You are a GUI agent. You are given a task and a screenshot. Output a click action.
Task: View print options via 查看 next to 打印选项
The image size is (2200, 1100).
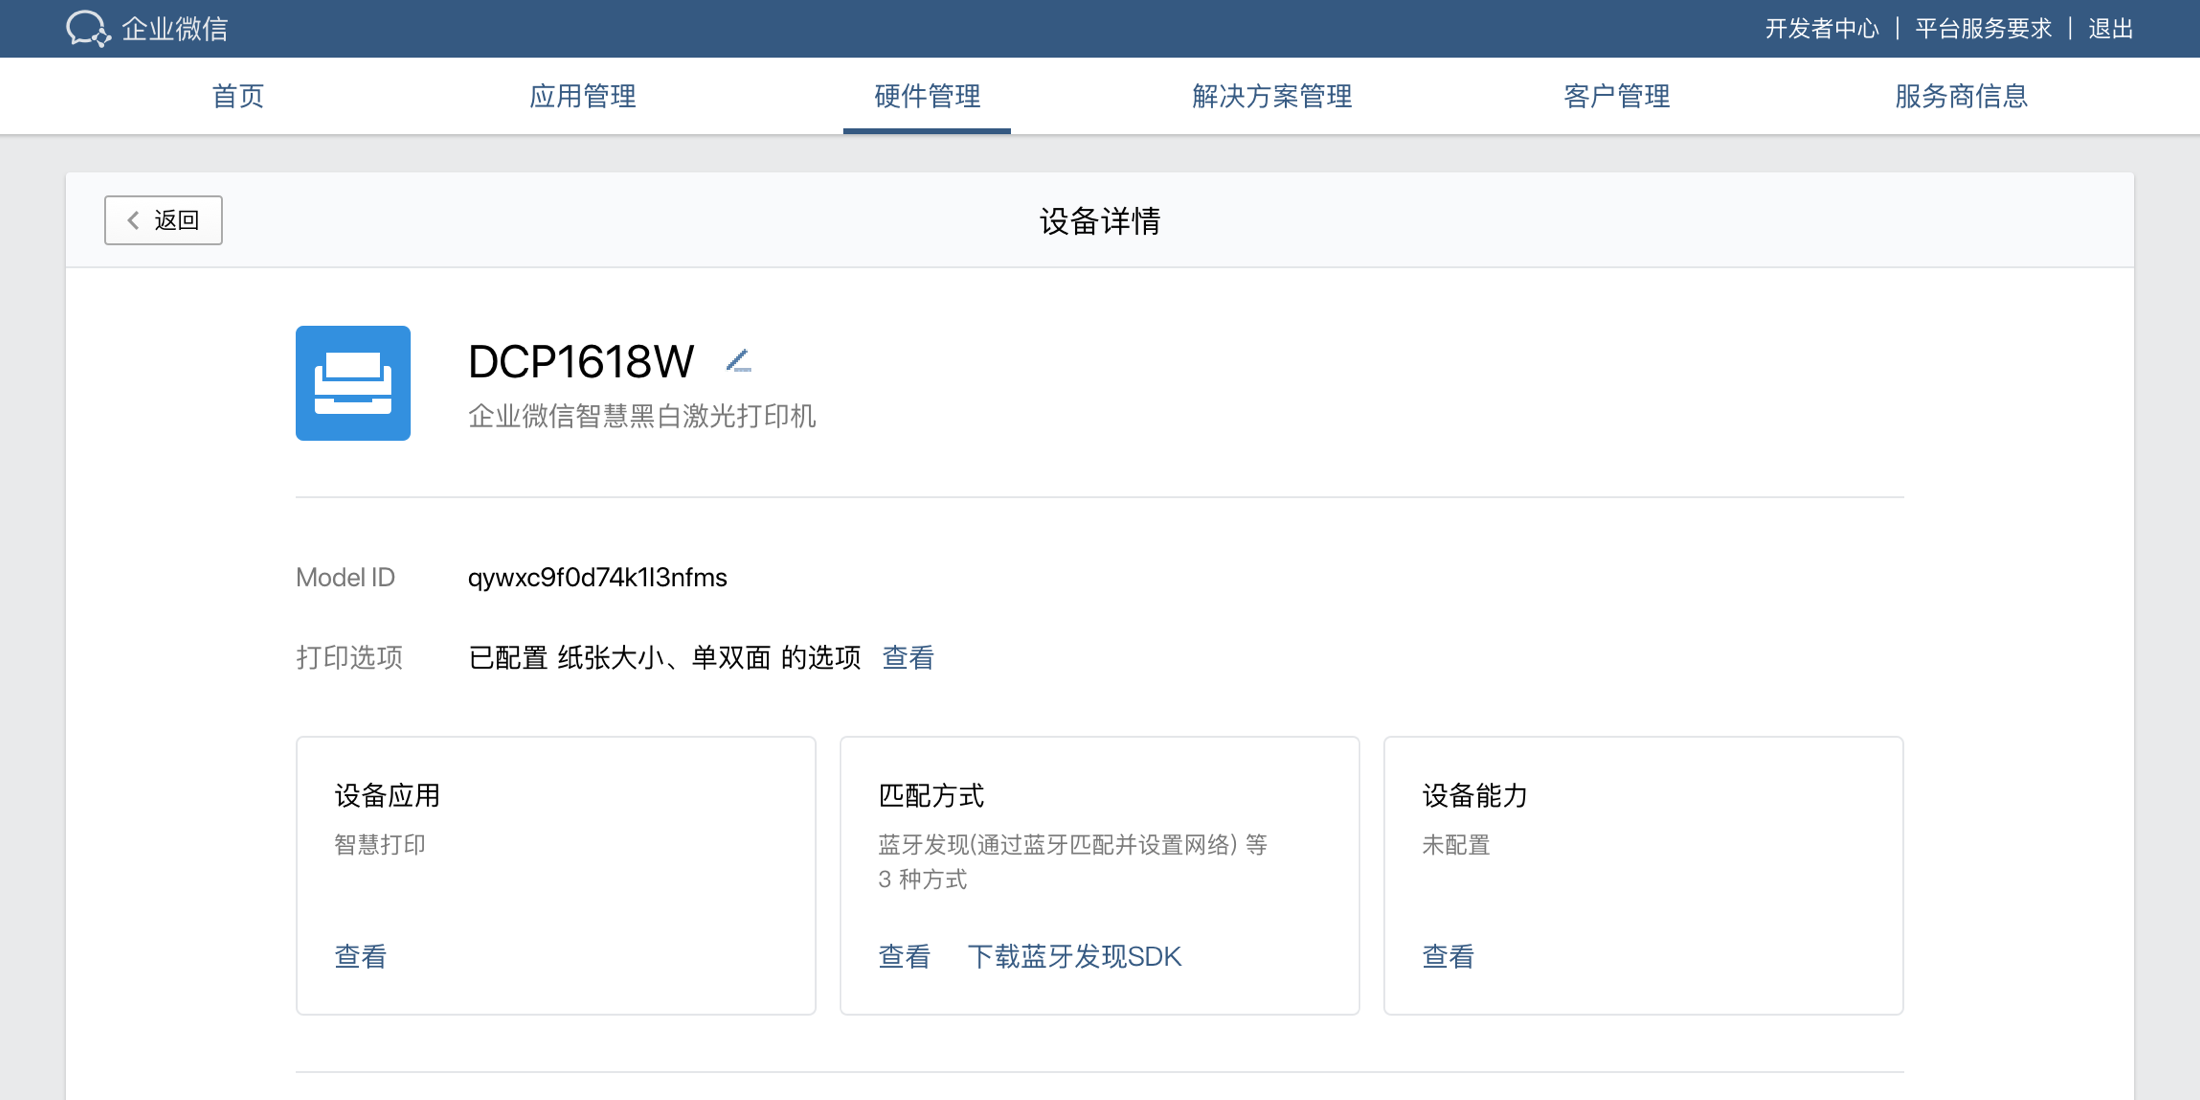tap(908, 658)
